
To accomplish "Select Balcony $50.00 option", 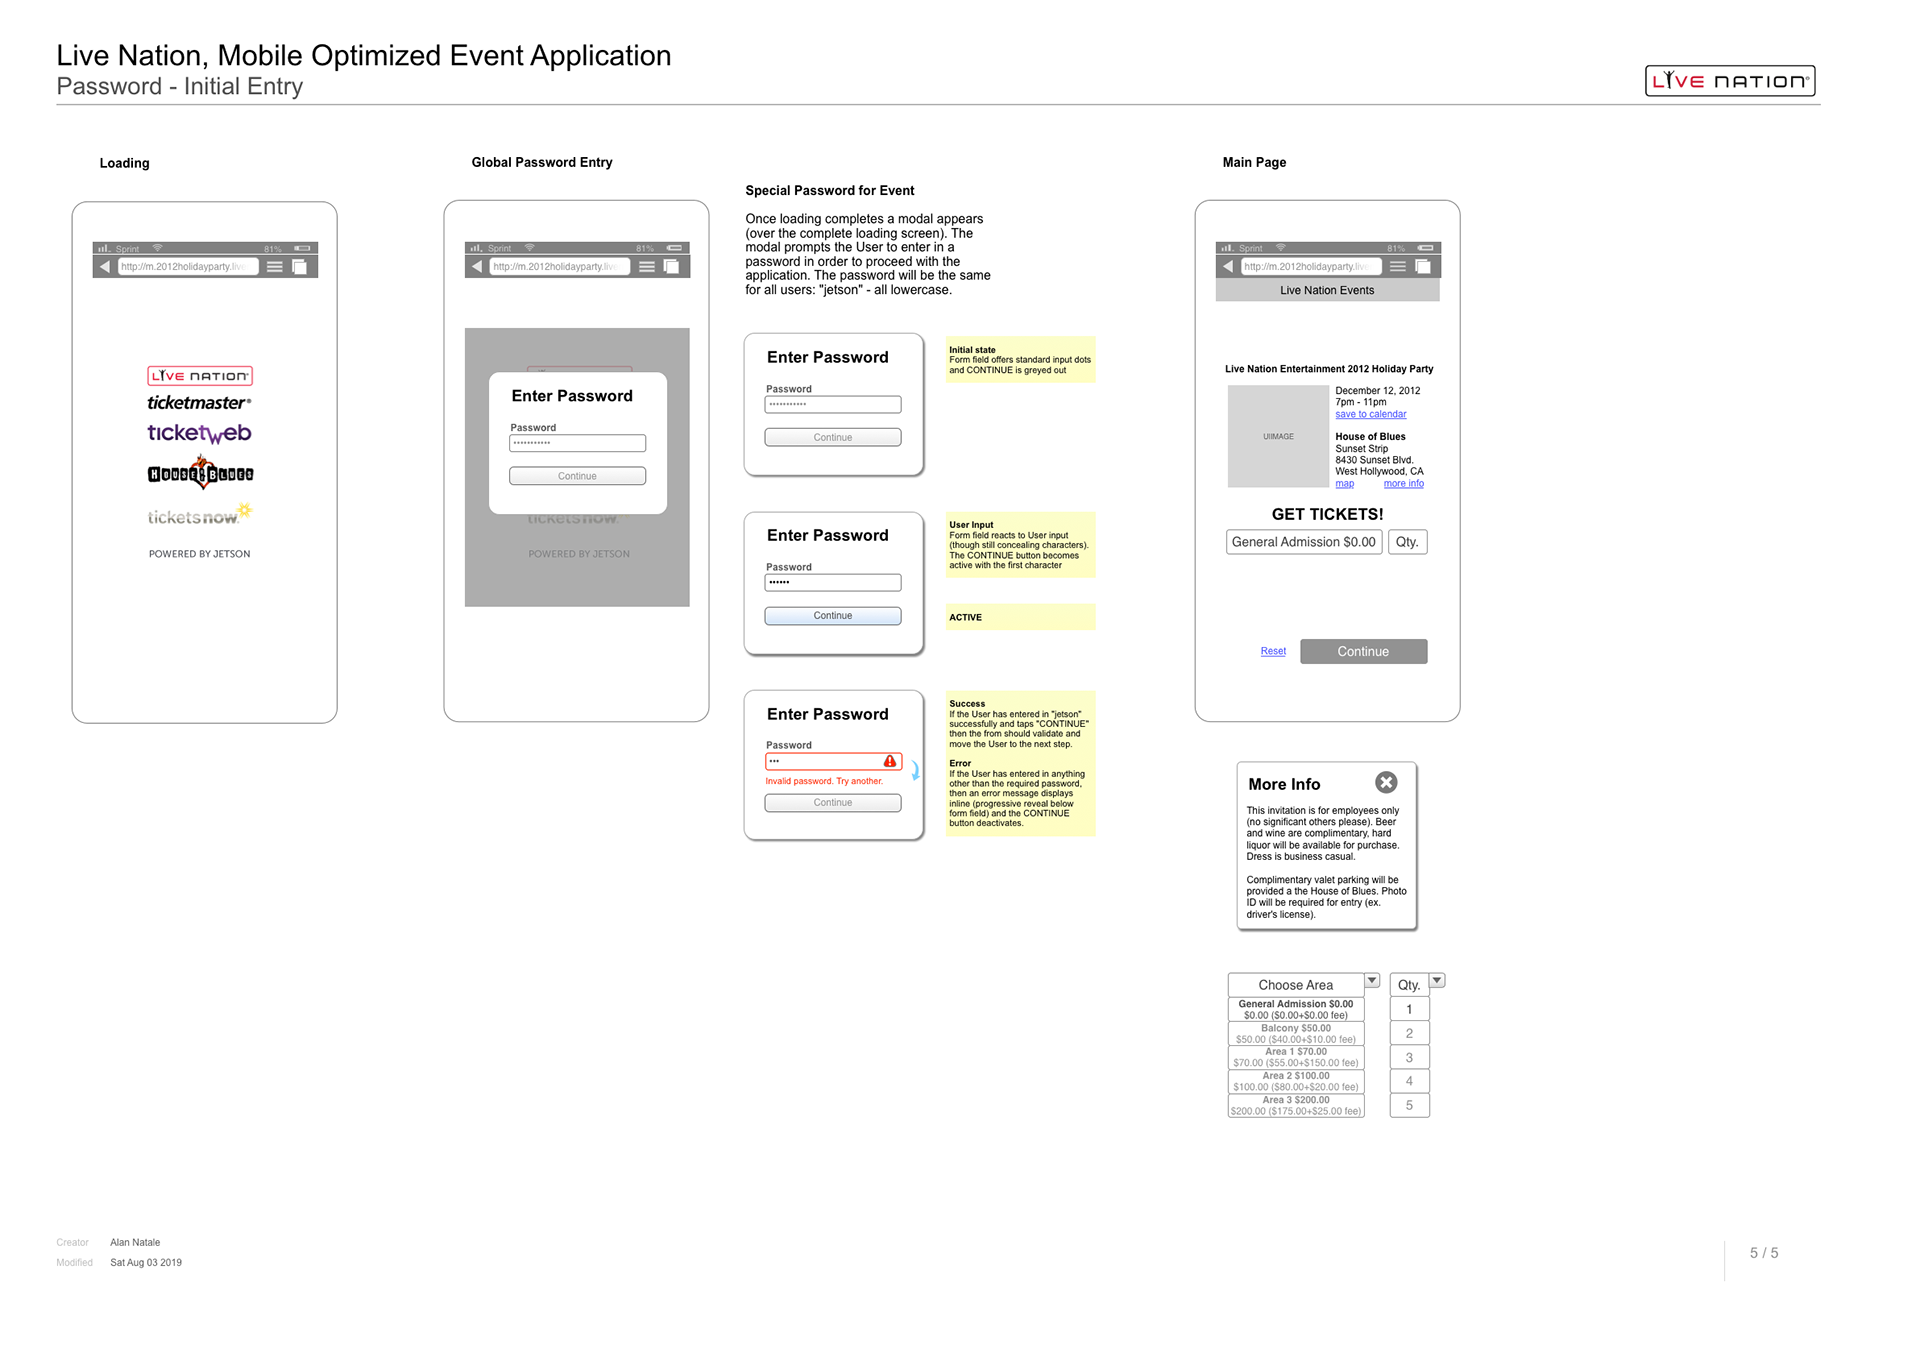I will point(1296,1034).
